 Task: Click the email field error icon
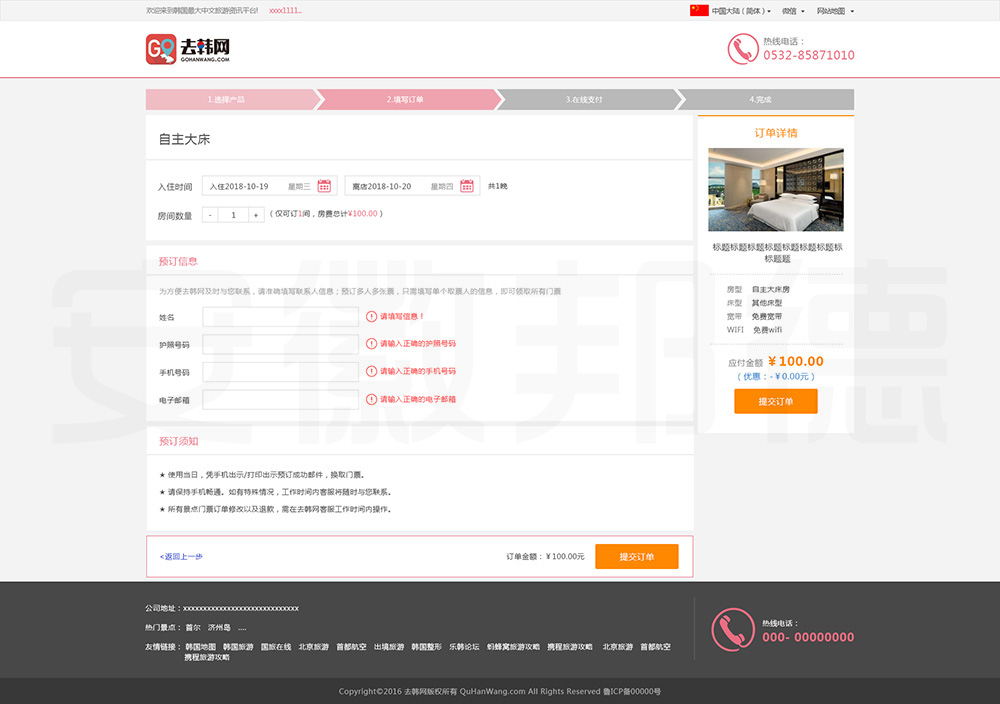click(372, 399)
